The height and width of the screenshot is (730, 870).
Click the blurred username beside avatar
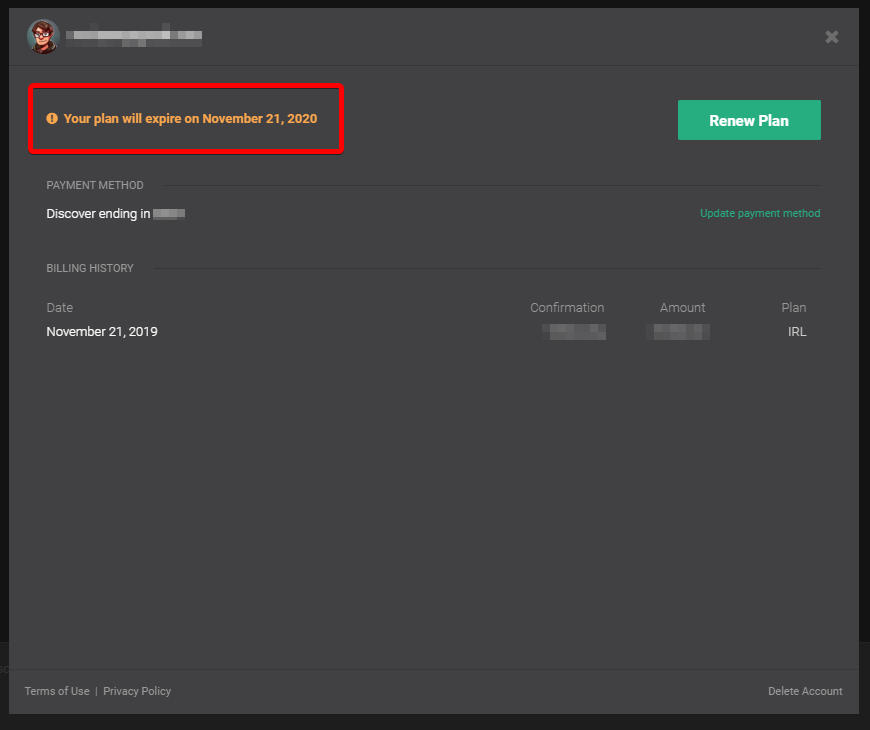(x=134, y=36)
